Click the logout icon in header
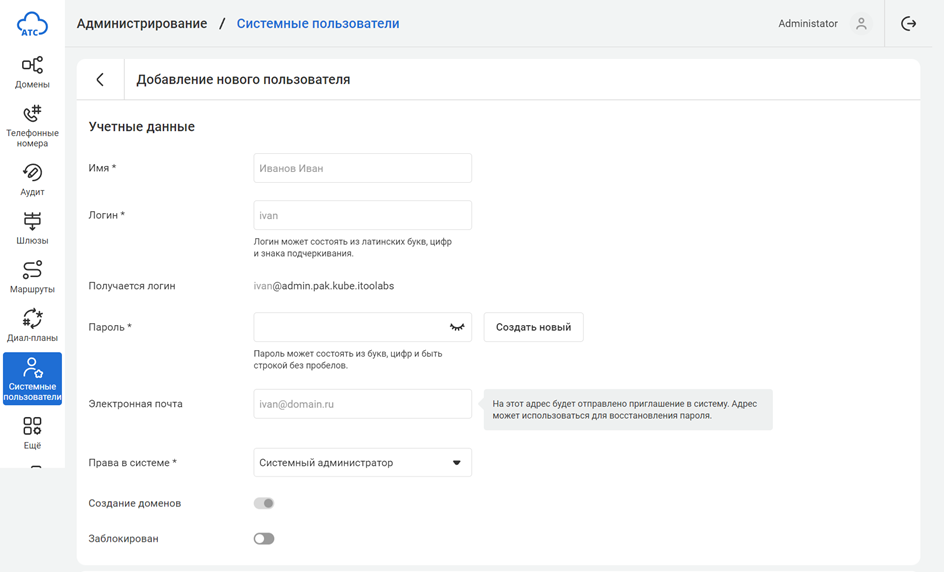The height and width of the screenshot is (572, 944). (908, 24)
